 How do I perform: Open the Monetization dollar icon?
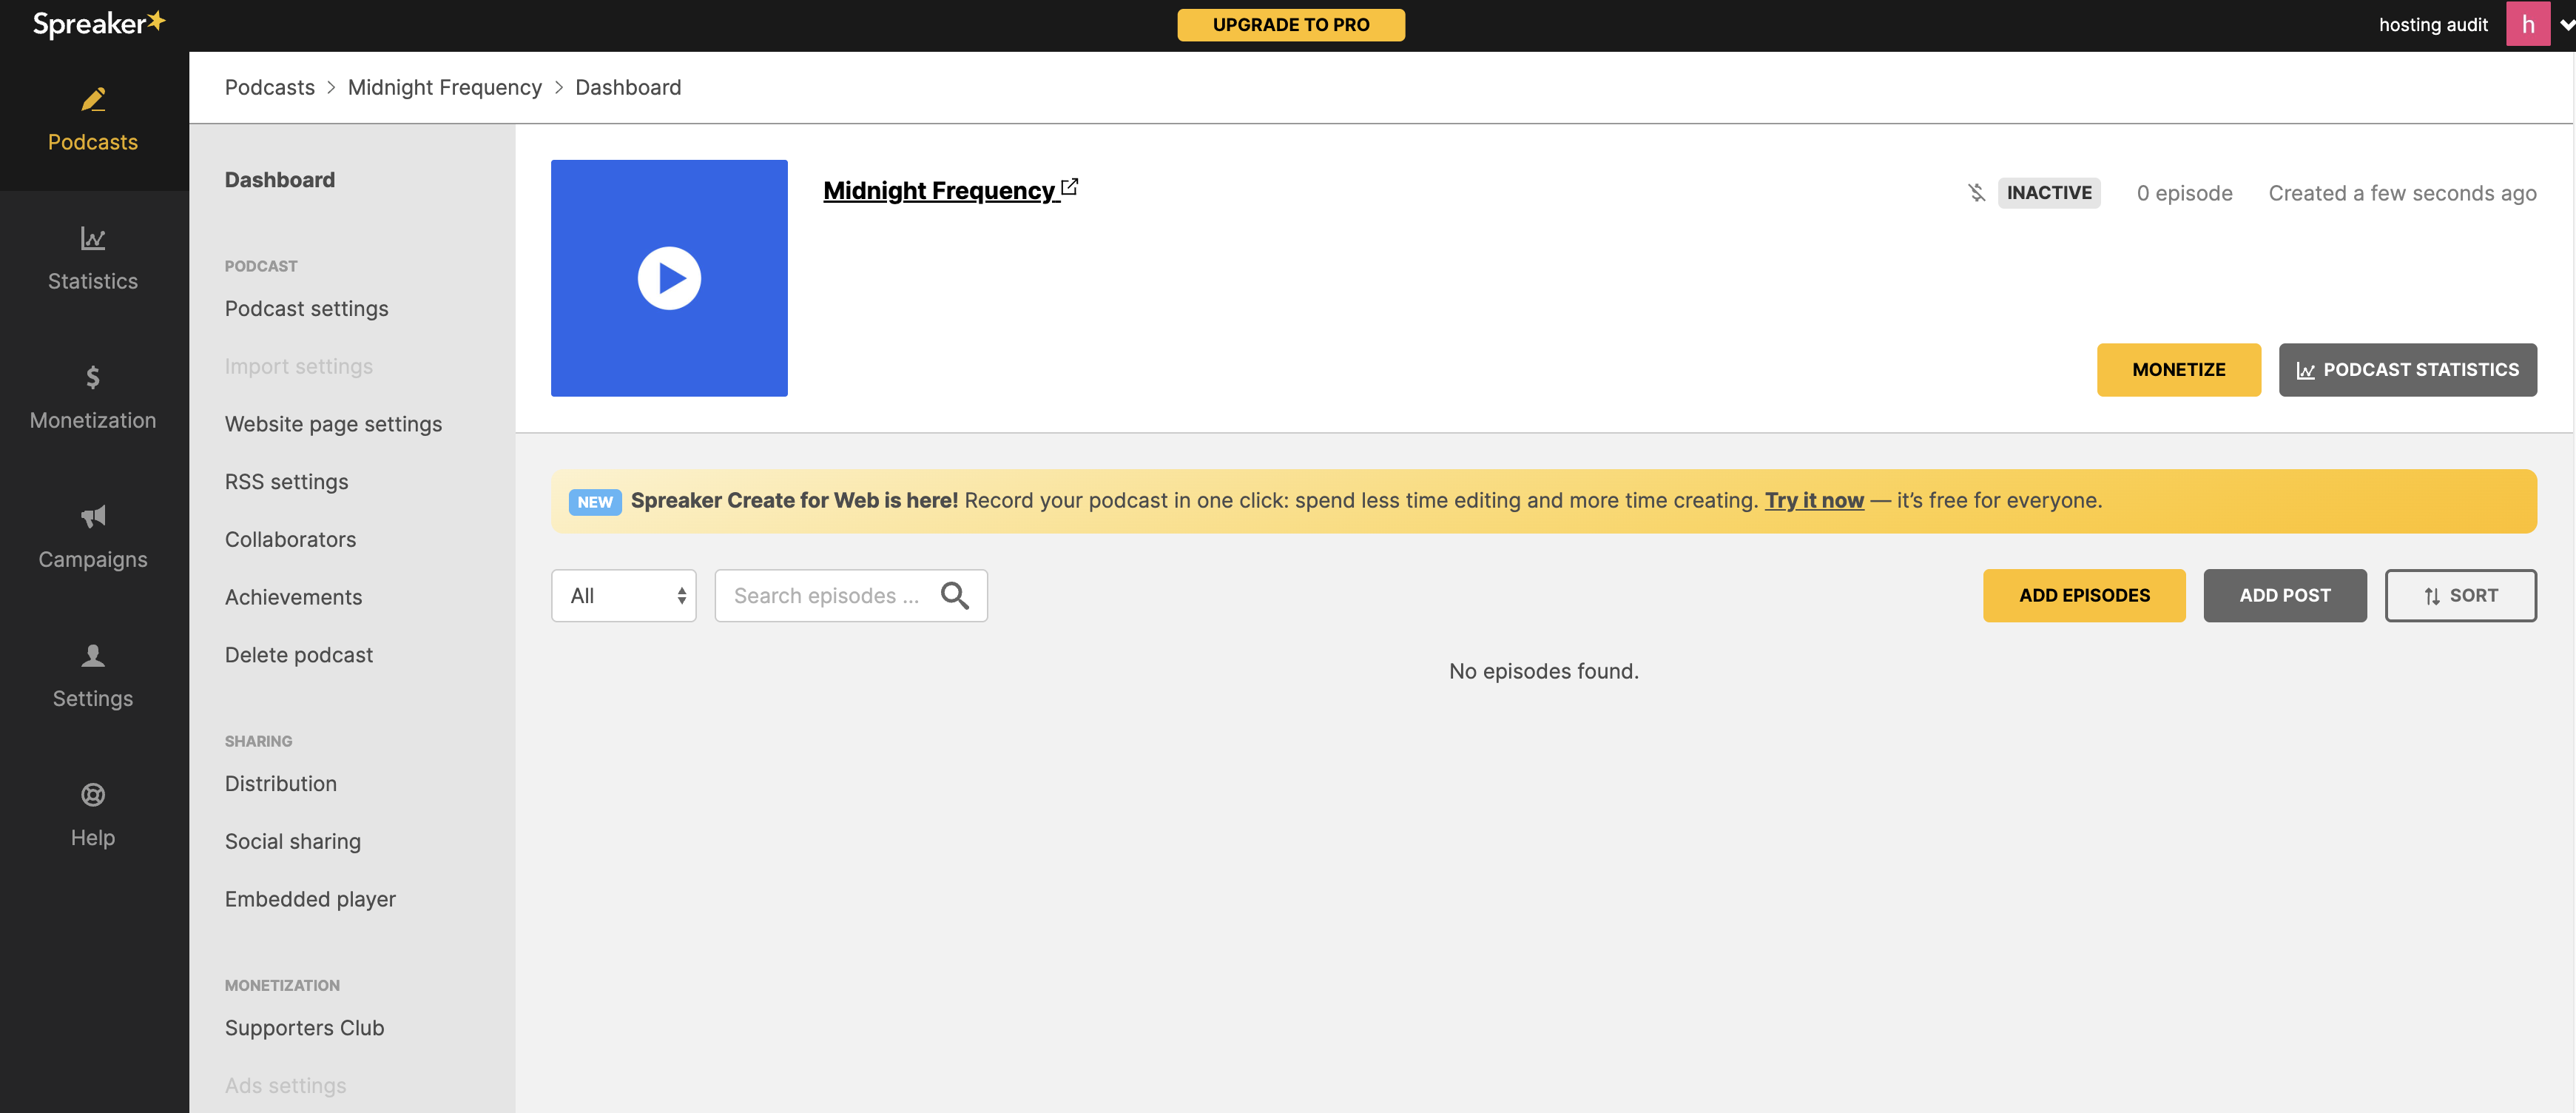click(93, 377)
